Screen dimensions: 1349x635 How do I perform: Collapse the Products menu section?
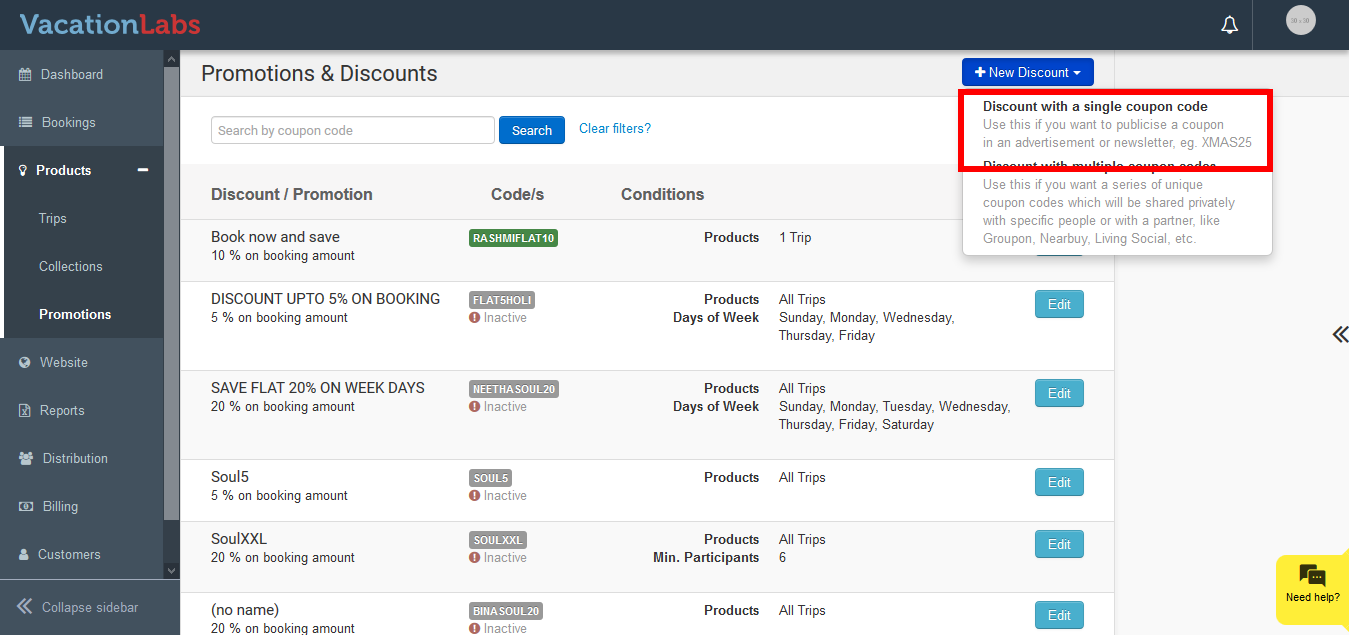[143, 170]
